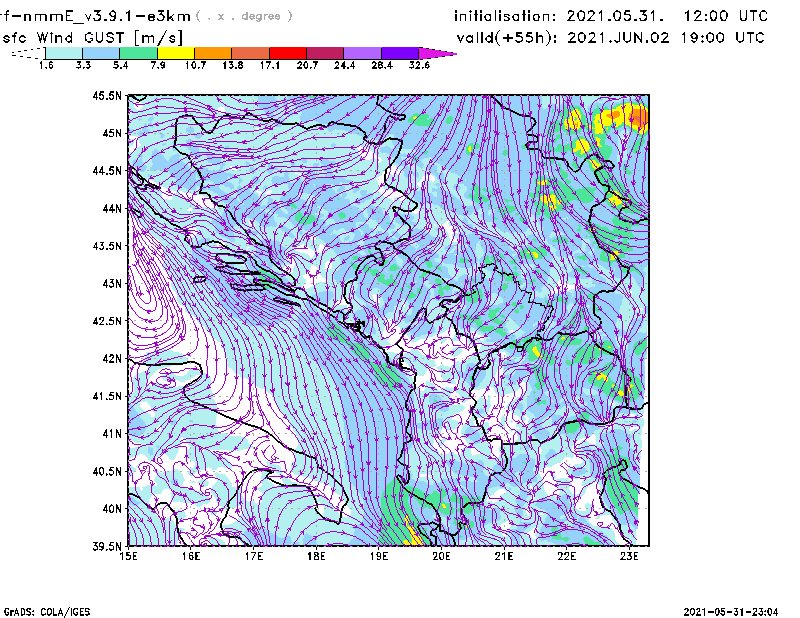Click the 17E longitude axis label
This screenshot has height=618, width=800.
click(254, 556)
